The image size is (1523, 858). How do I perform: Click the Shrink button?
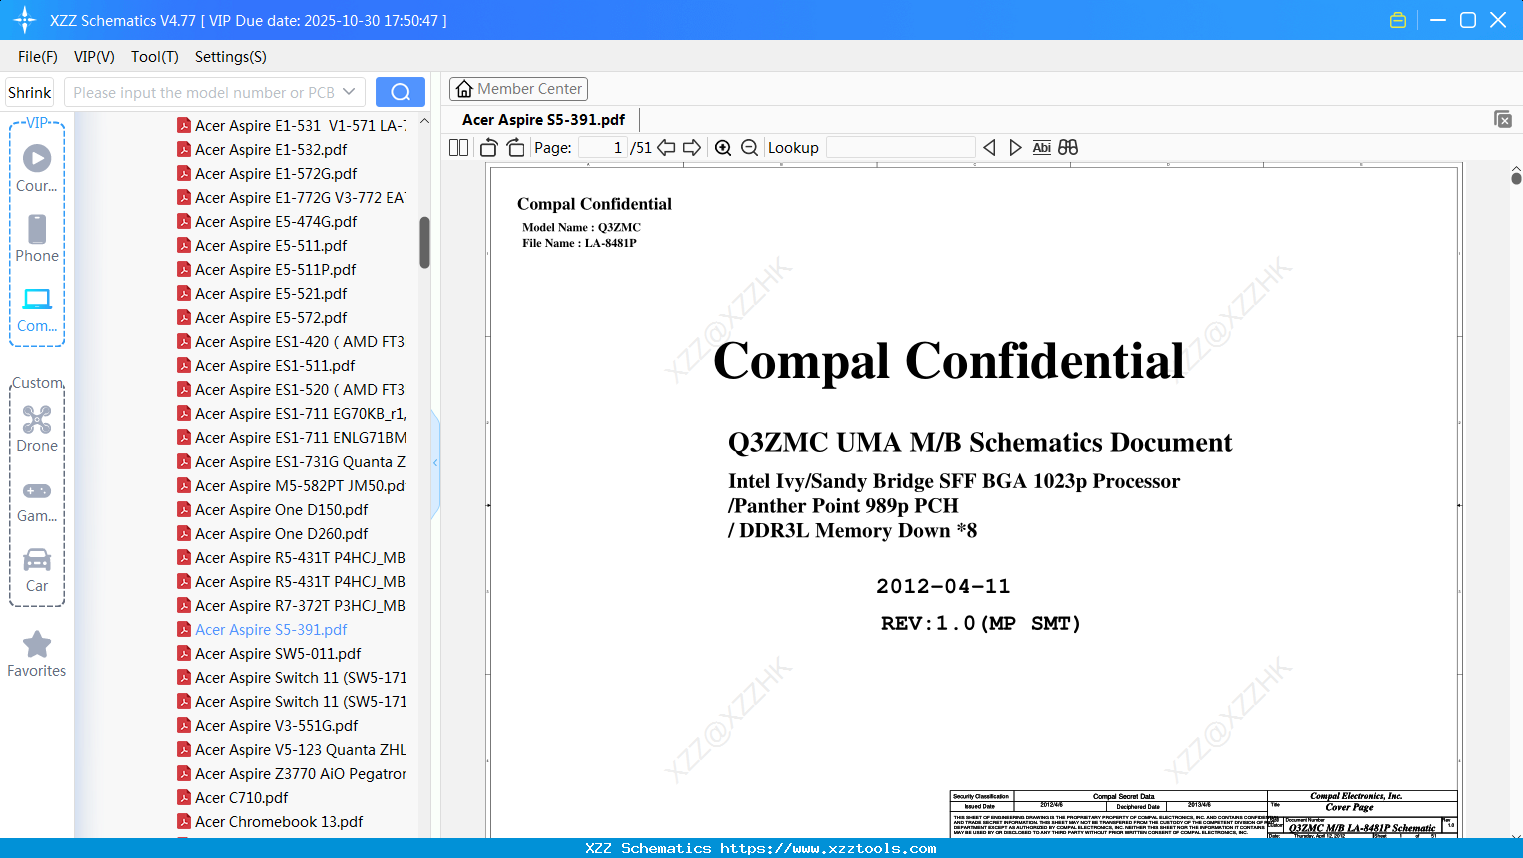[29, 92]
